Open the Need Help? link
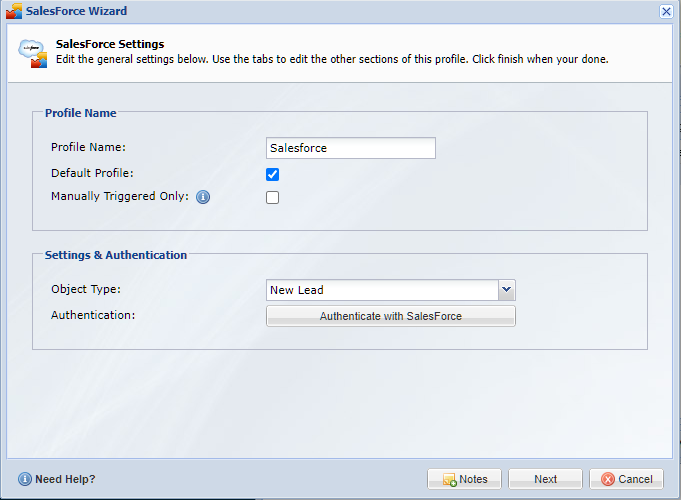The height and width of the screenshot is (500, 681). coord(56,479)
